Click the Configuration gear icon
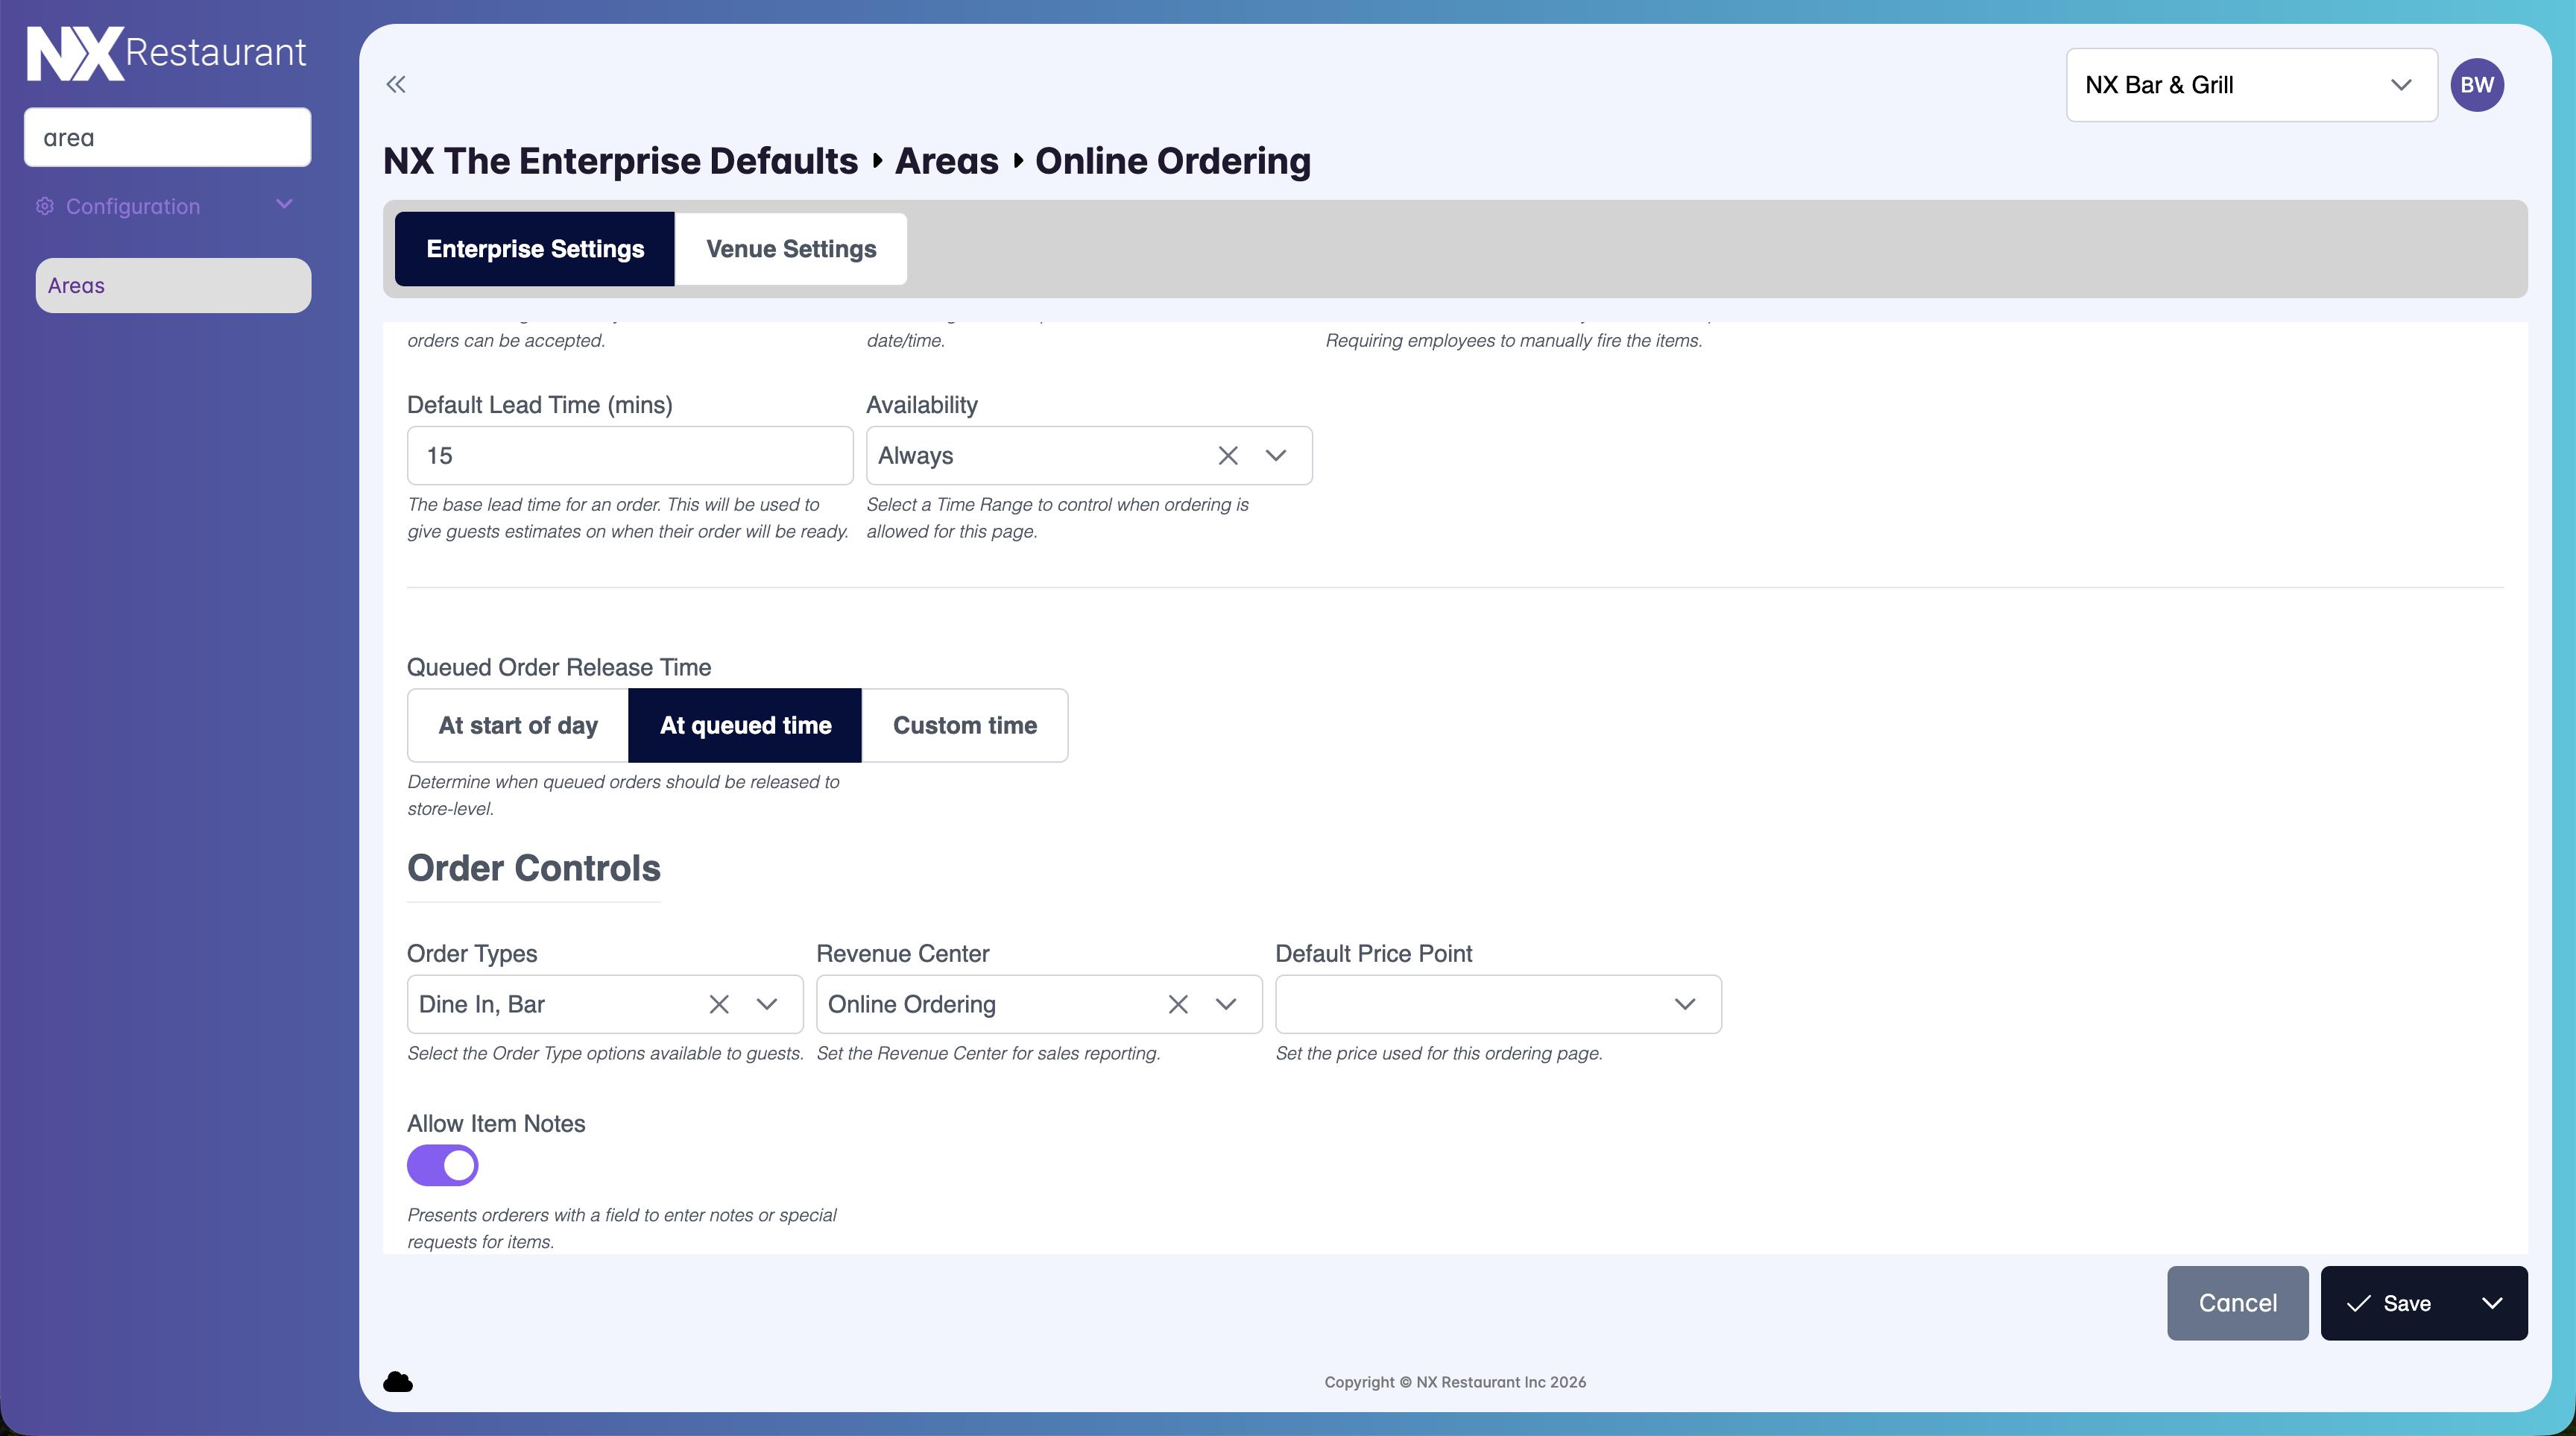 (45, 206)
